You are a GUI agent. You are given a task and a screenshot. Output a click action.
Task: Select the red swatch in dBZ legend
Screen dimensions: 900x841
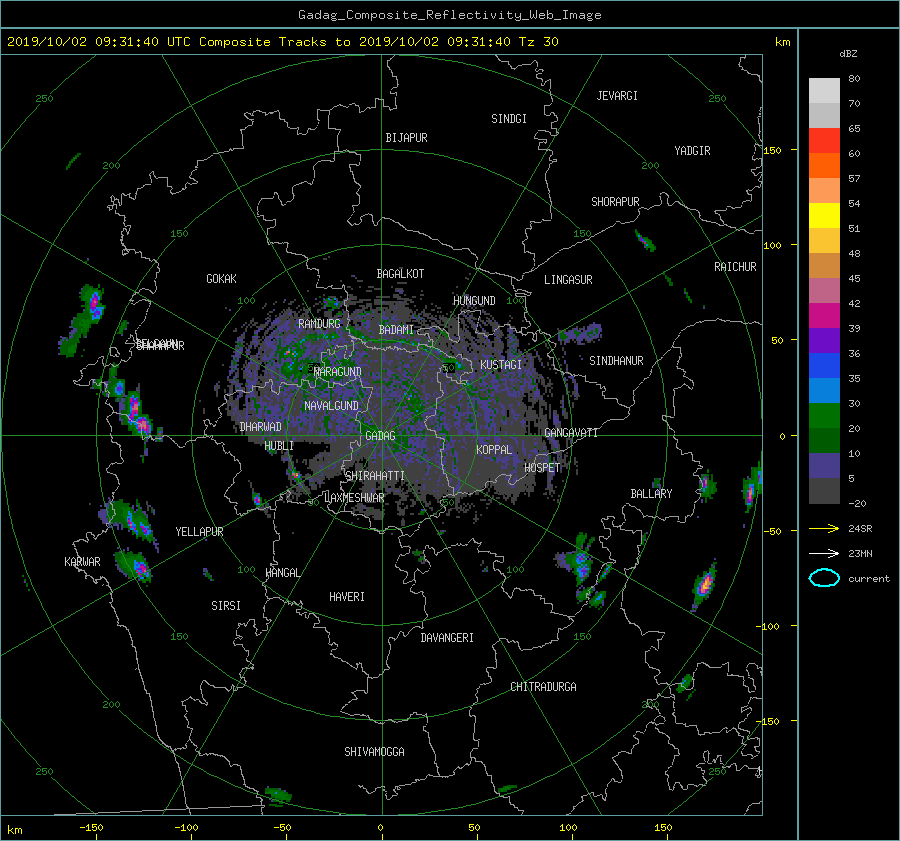[824, 140]
